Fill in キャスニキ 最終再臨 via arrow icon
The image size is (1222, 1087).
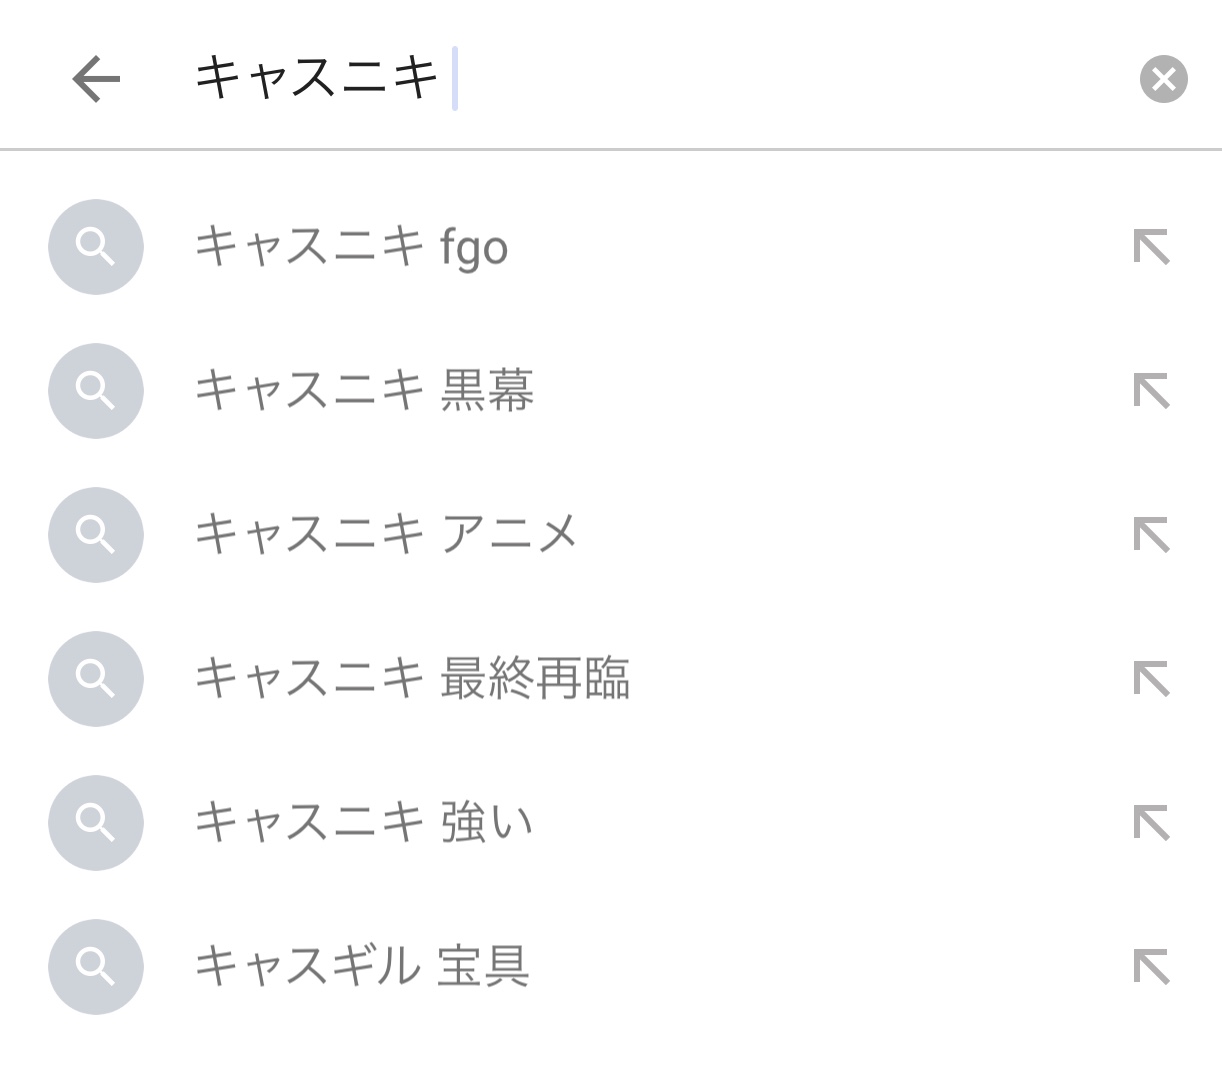(x=1151, y=679)
